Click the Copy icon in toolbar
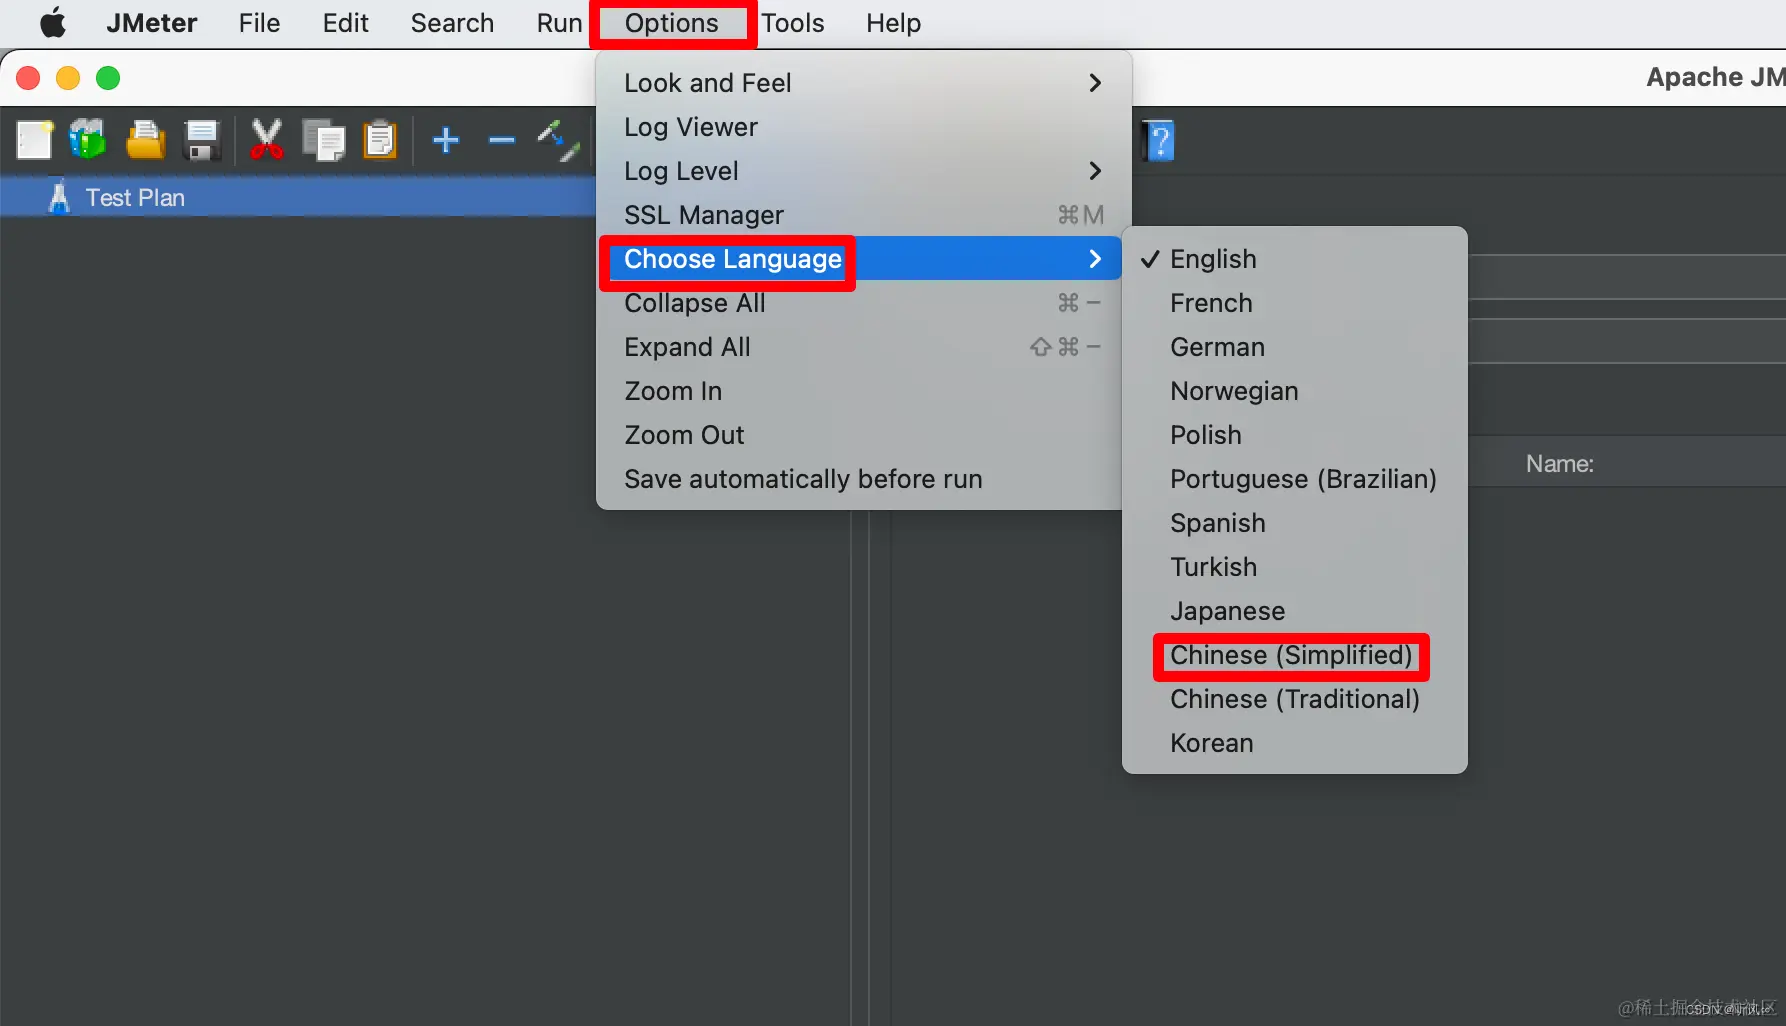Screen dimensions: 1786x1026 point(324,141)
